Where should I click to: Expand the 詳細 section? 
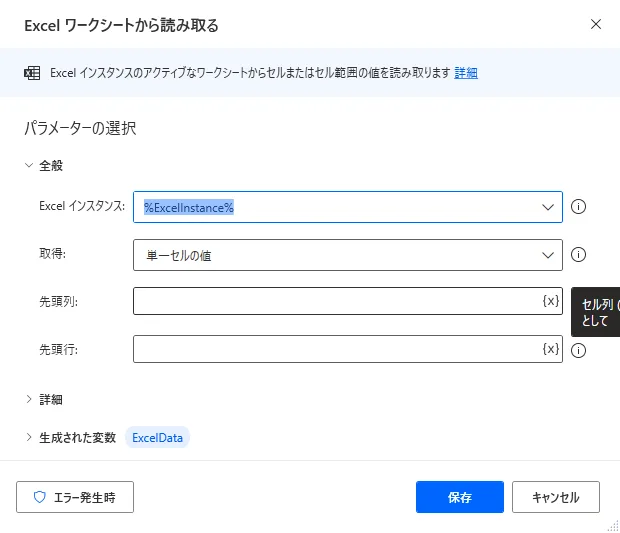click(29, 399)
